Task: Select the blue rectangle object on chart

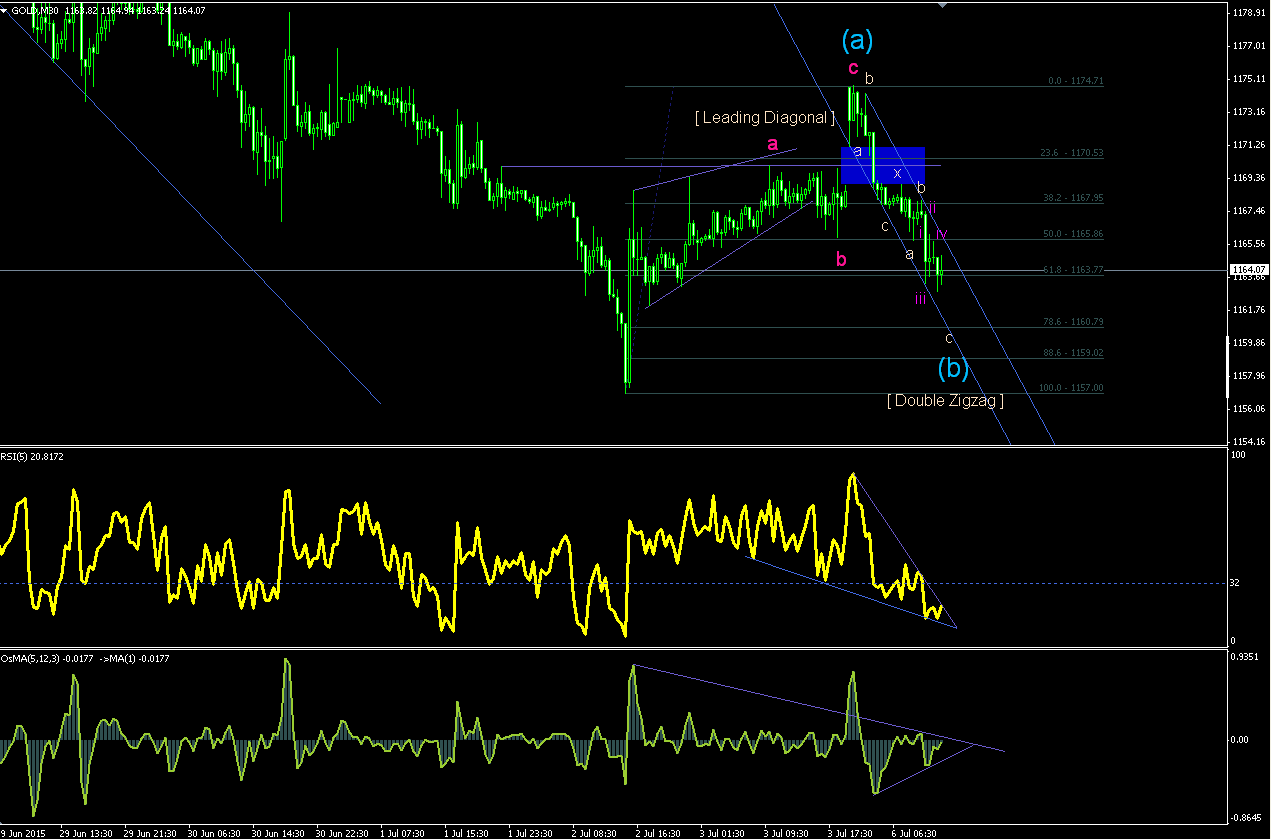Action: [x=883, y=165]
